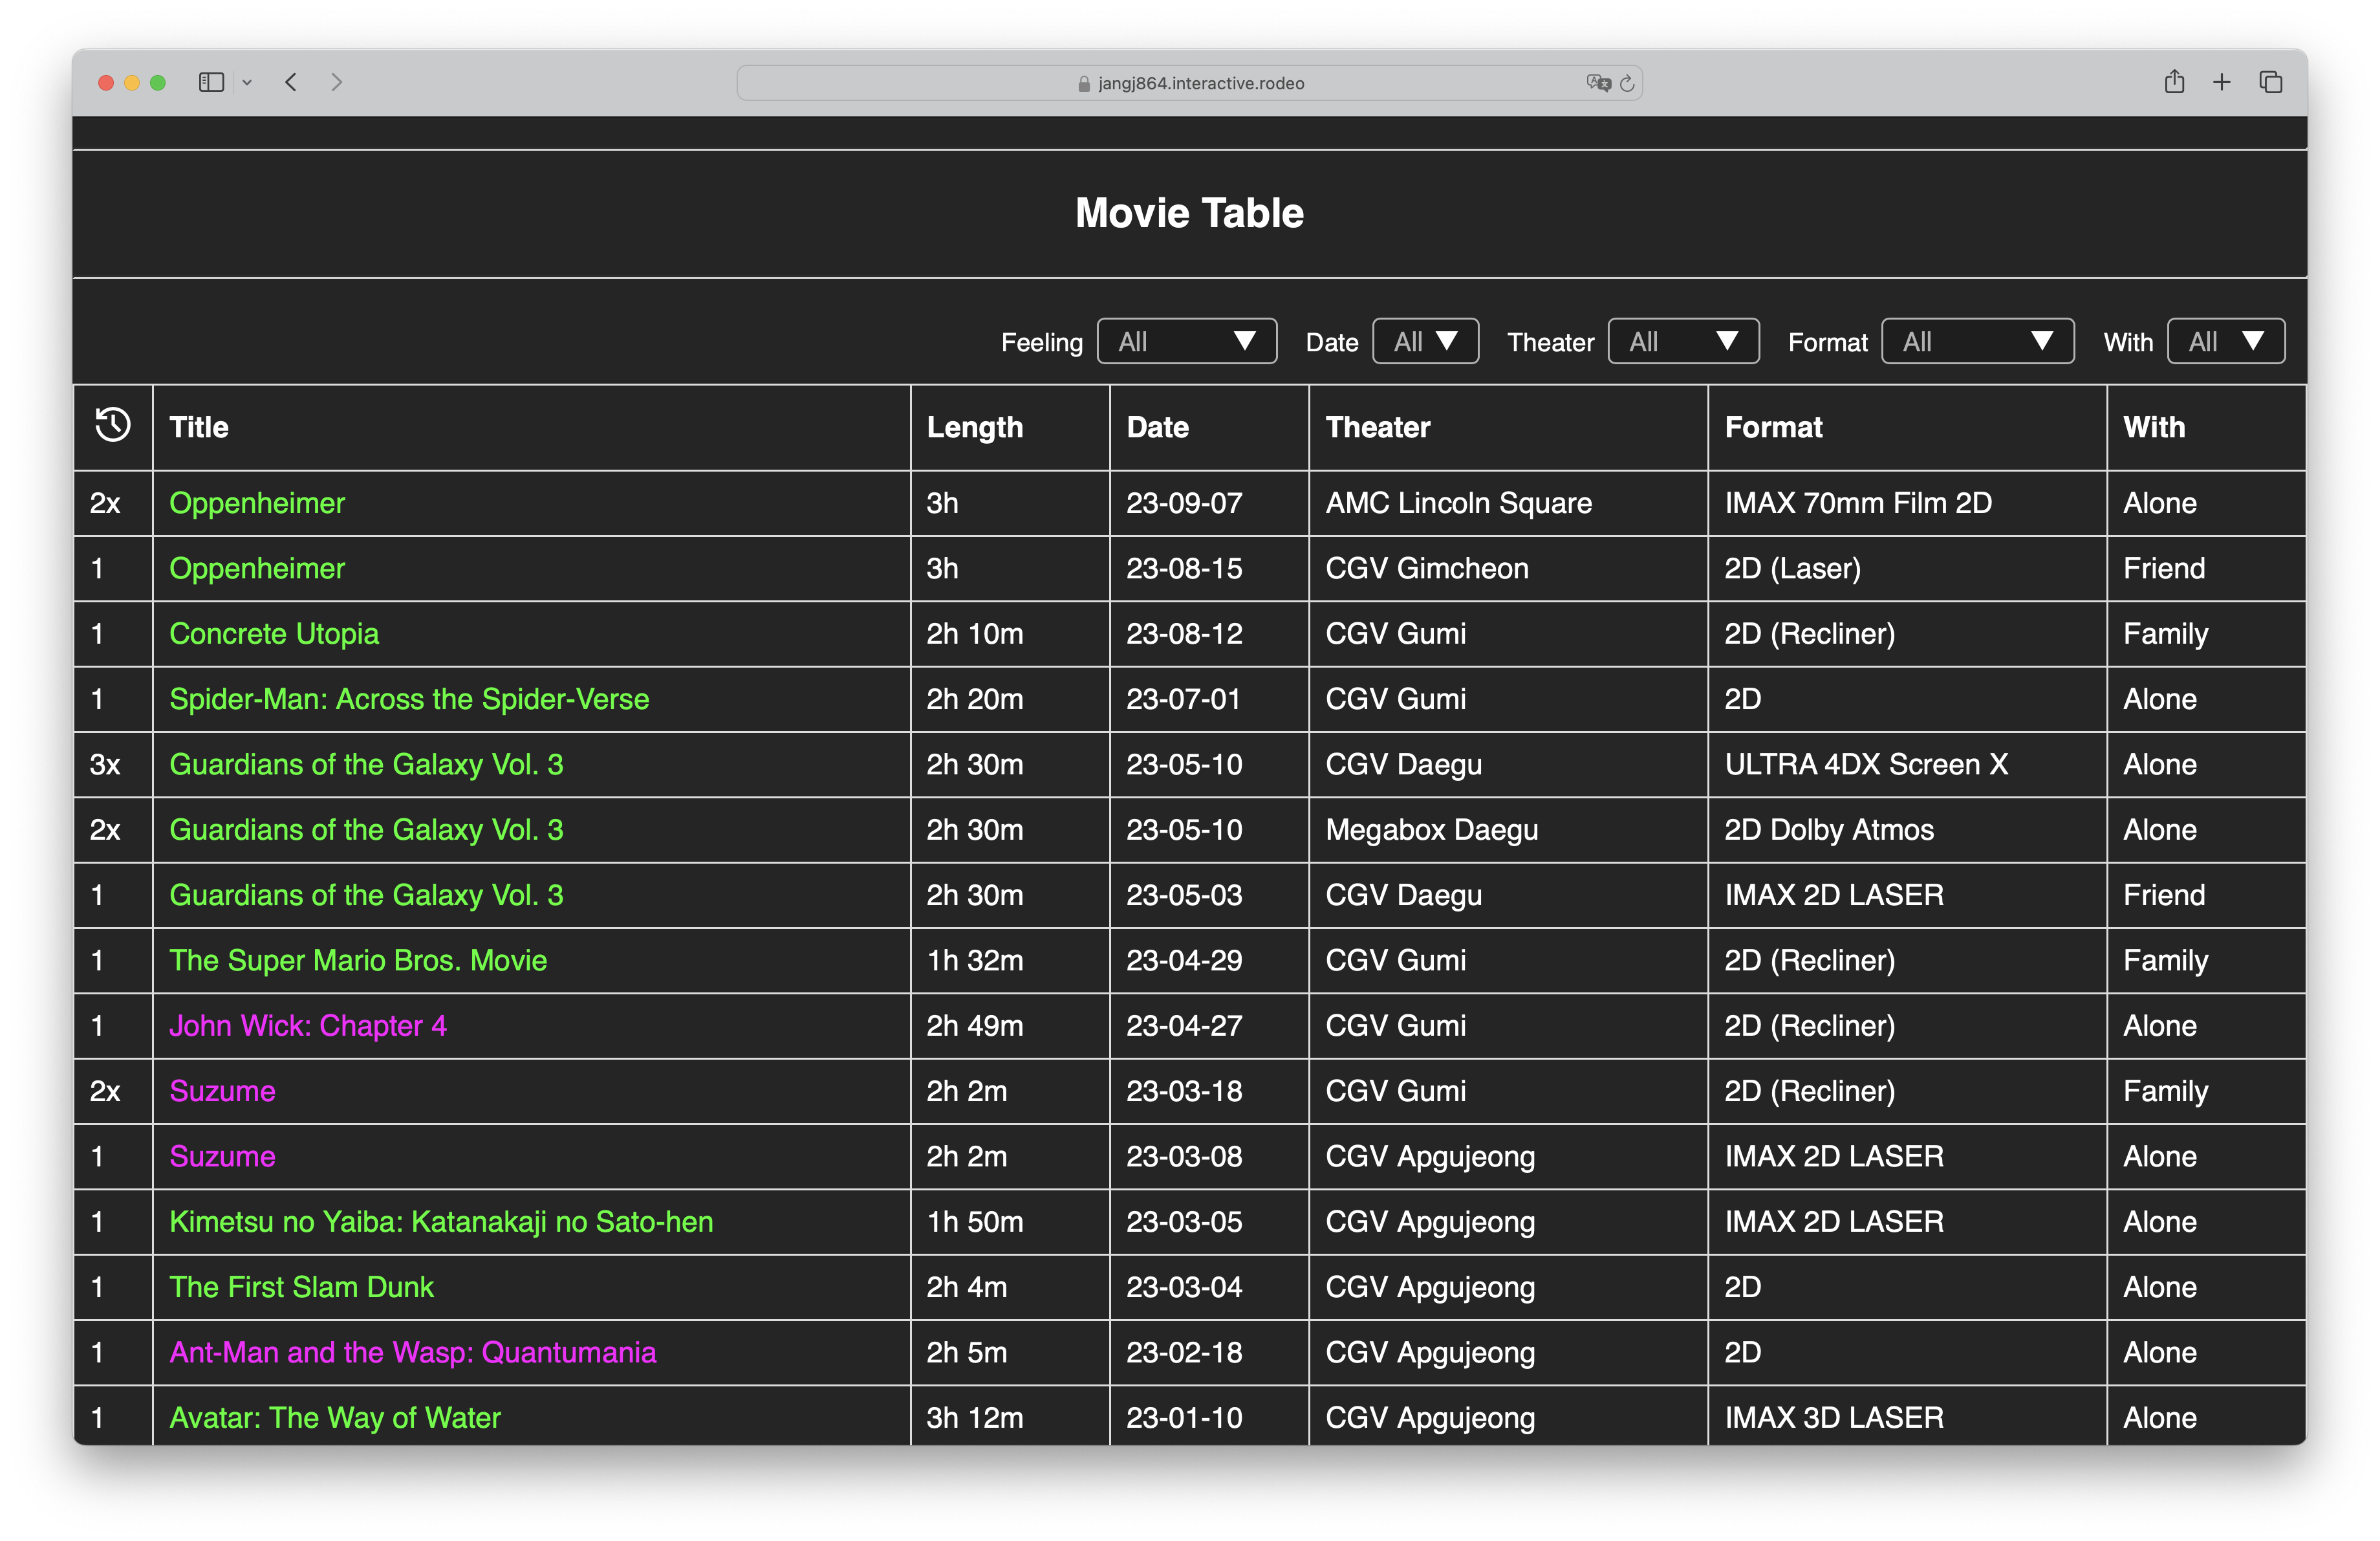Open the Share icon in toolbar
Image resolution: width=2380 pixels, height=1541 pixels.
(x=2174, y=82)
